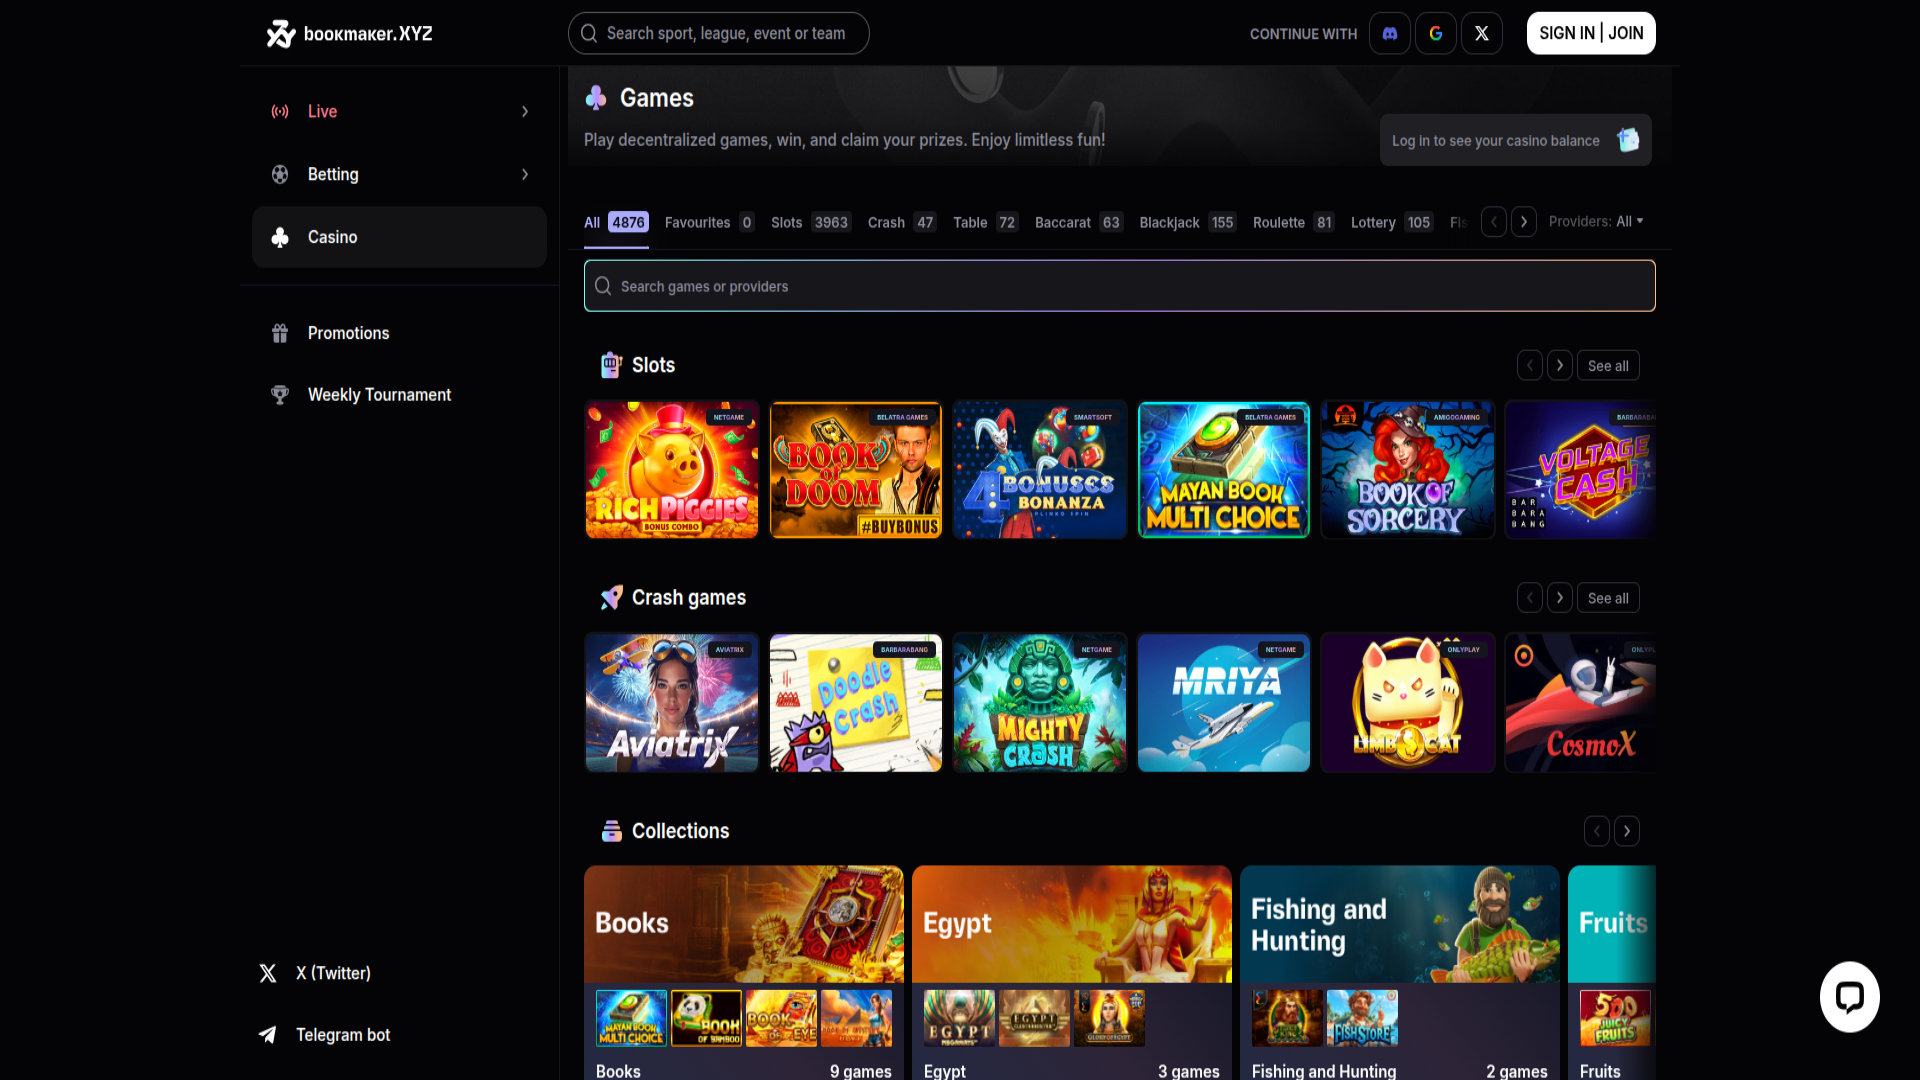Screen dimensions: 1920x1080
Task: Open the Discord sign-in icon
Action: point(1389,33)
